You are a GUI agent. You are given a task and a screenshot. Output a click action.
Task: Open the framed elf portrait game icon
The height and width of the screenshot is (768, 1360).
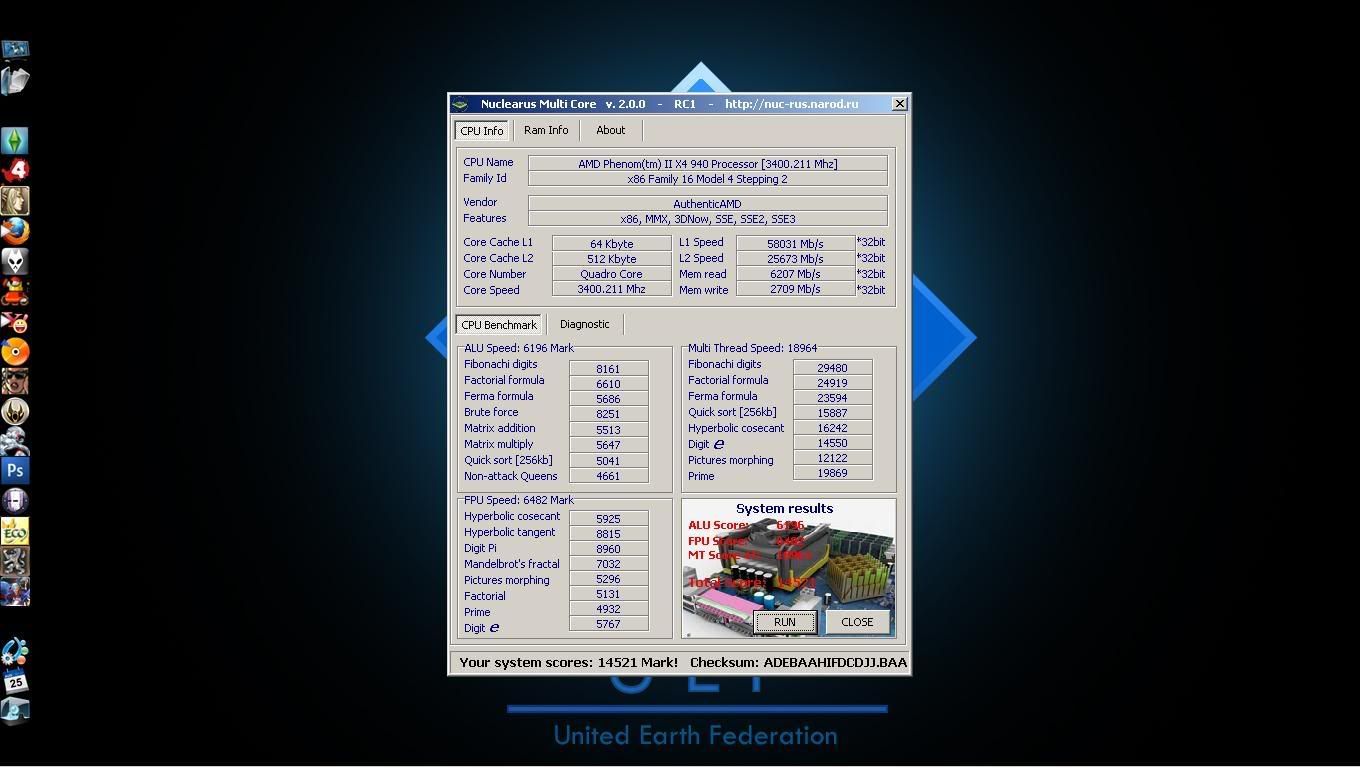pyautogui.click(x=15, y=200)
